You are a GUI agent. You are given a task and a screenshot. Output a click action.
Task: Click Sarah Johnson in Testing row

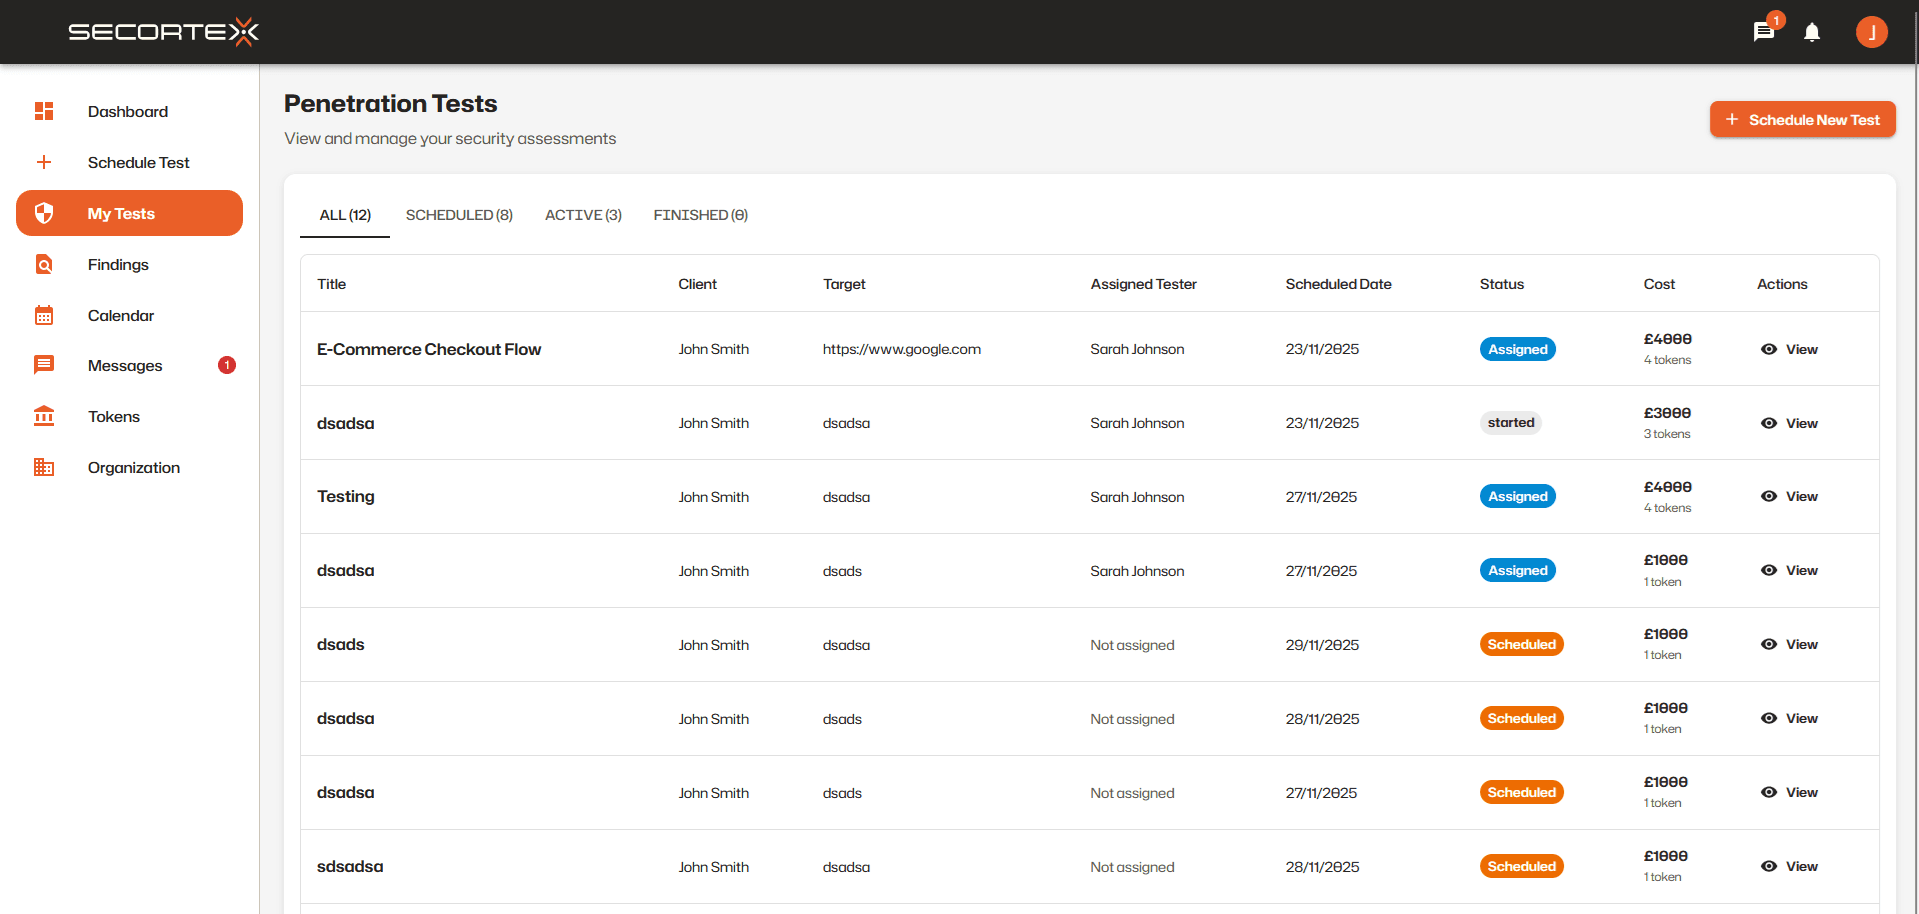click(x=1137, y=497)
